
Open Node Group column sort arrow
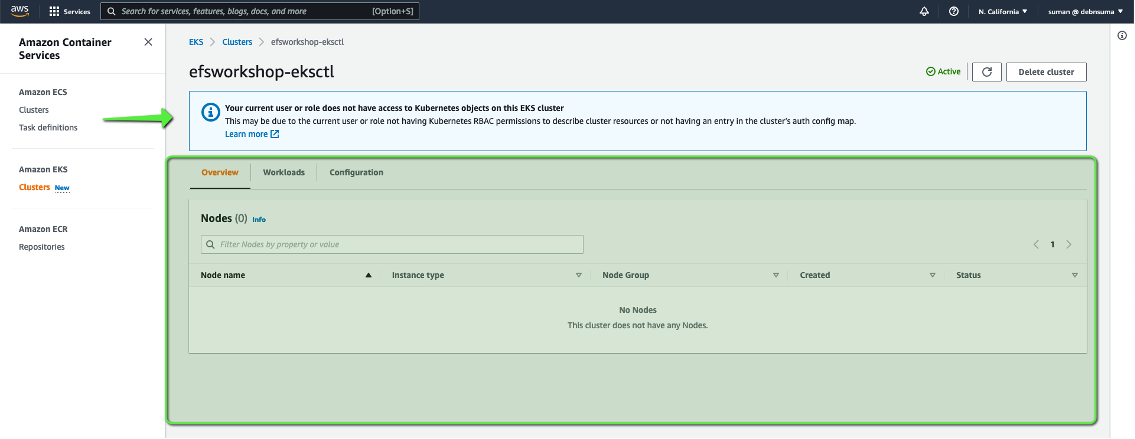[x=775, y=275]
